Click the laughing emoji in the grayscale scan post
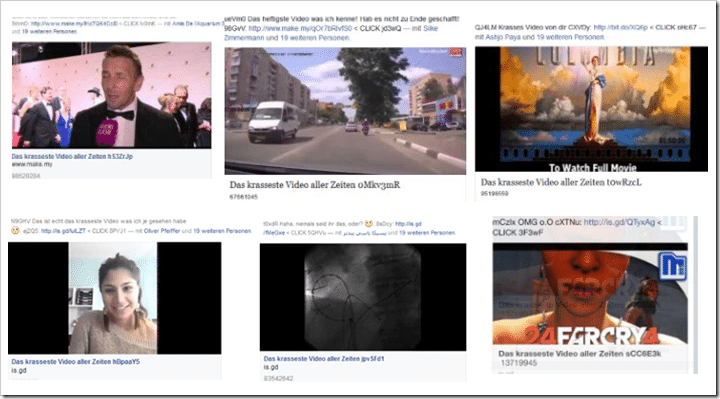The image size is (720, 399). pyautogui.click(x=368, y=224)
